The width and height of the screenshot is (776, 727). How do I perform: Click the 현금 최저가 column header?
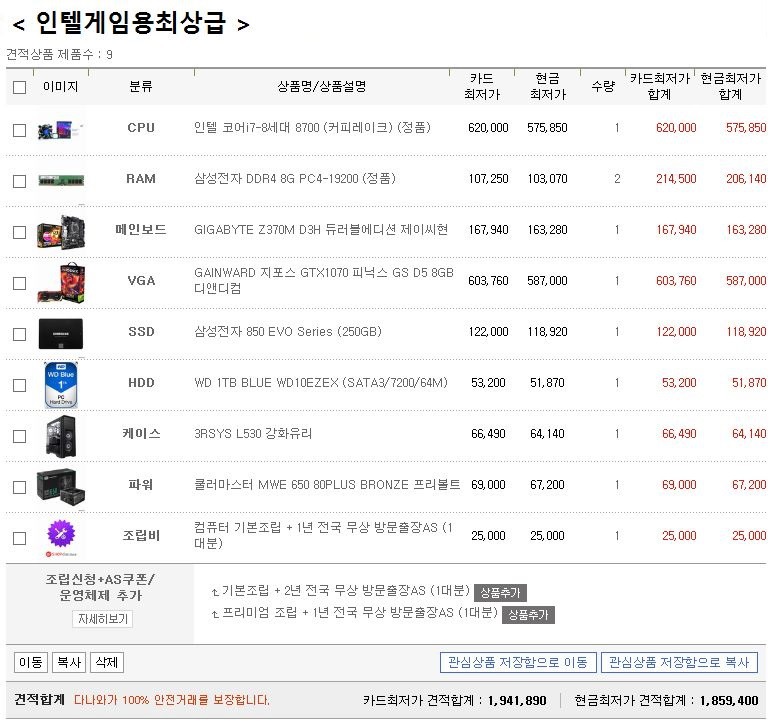(x=548, y=87)
